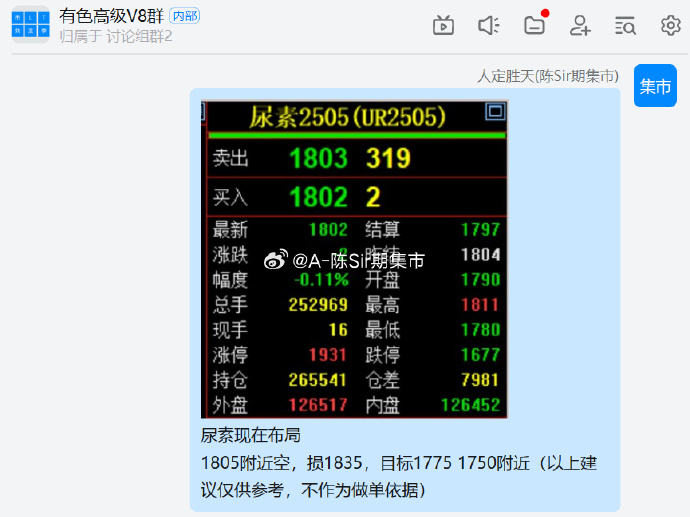Click total volume 252969
This screenshot has height=517, width=690.
[318, 304]
